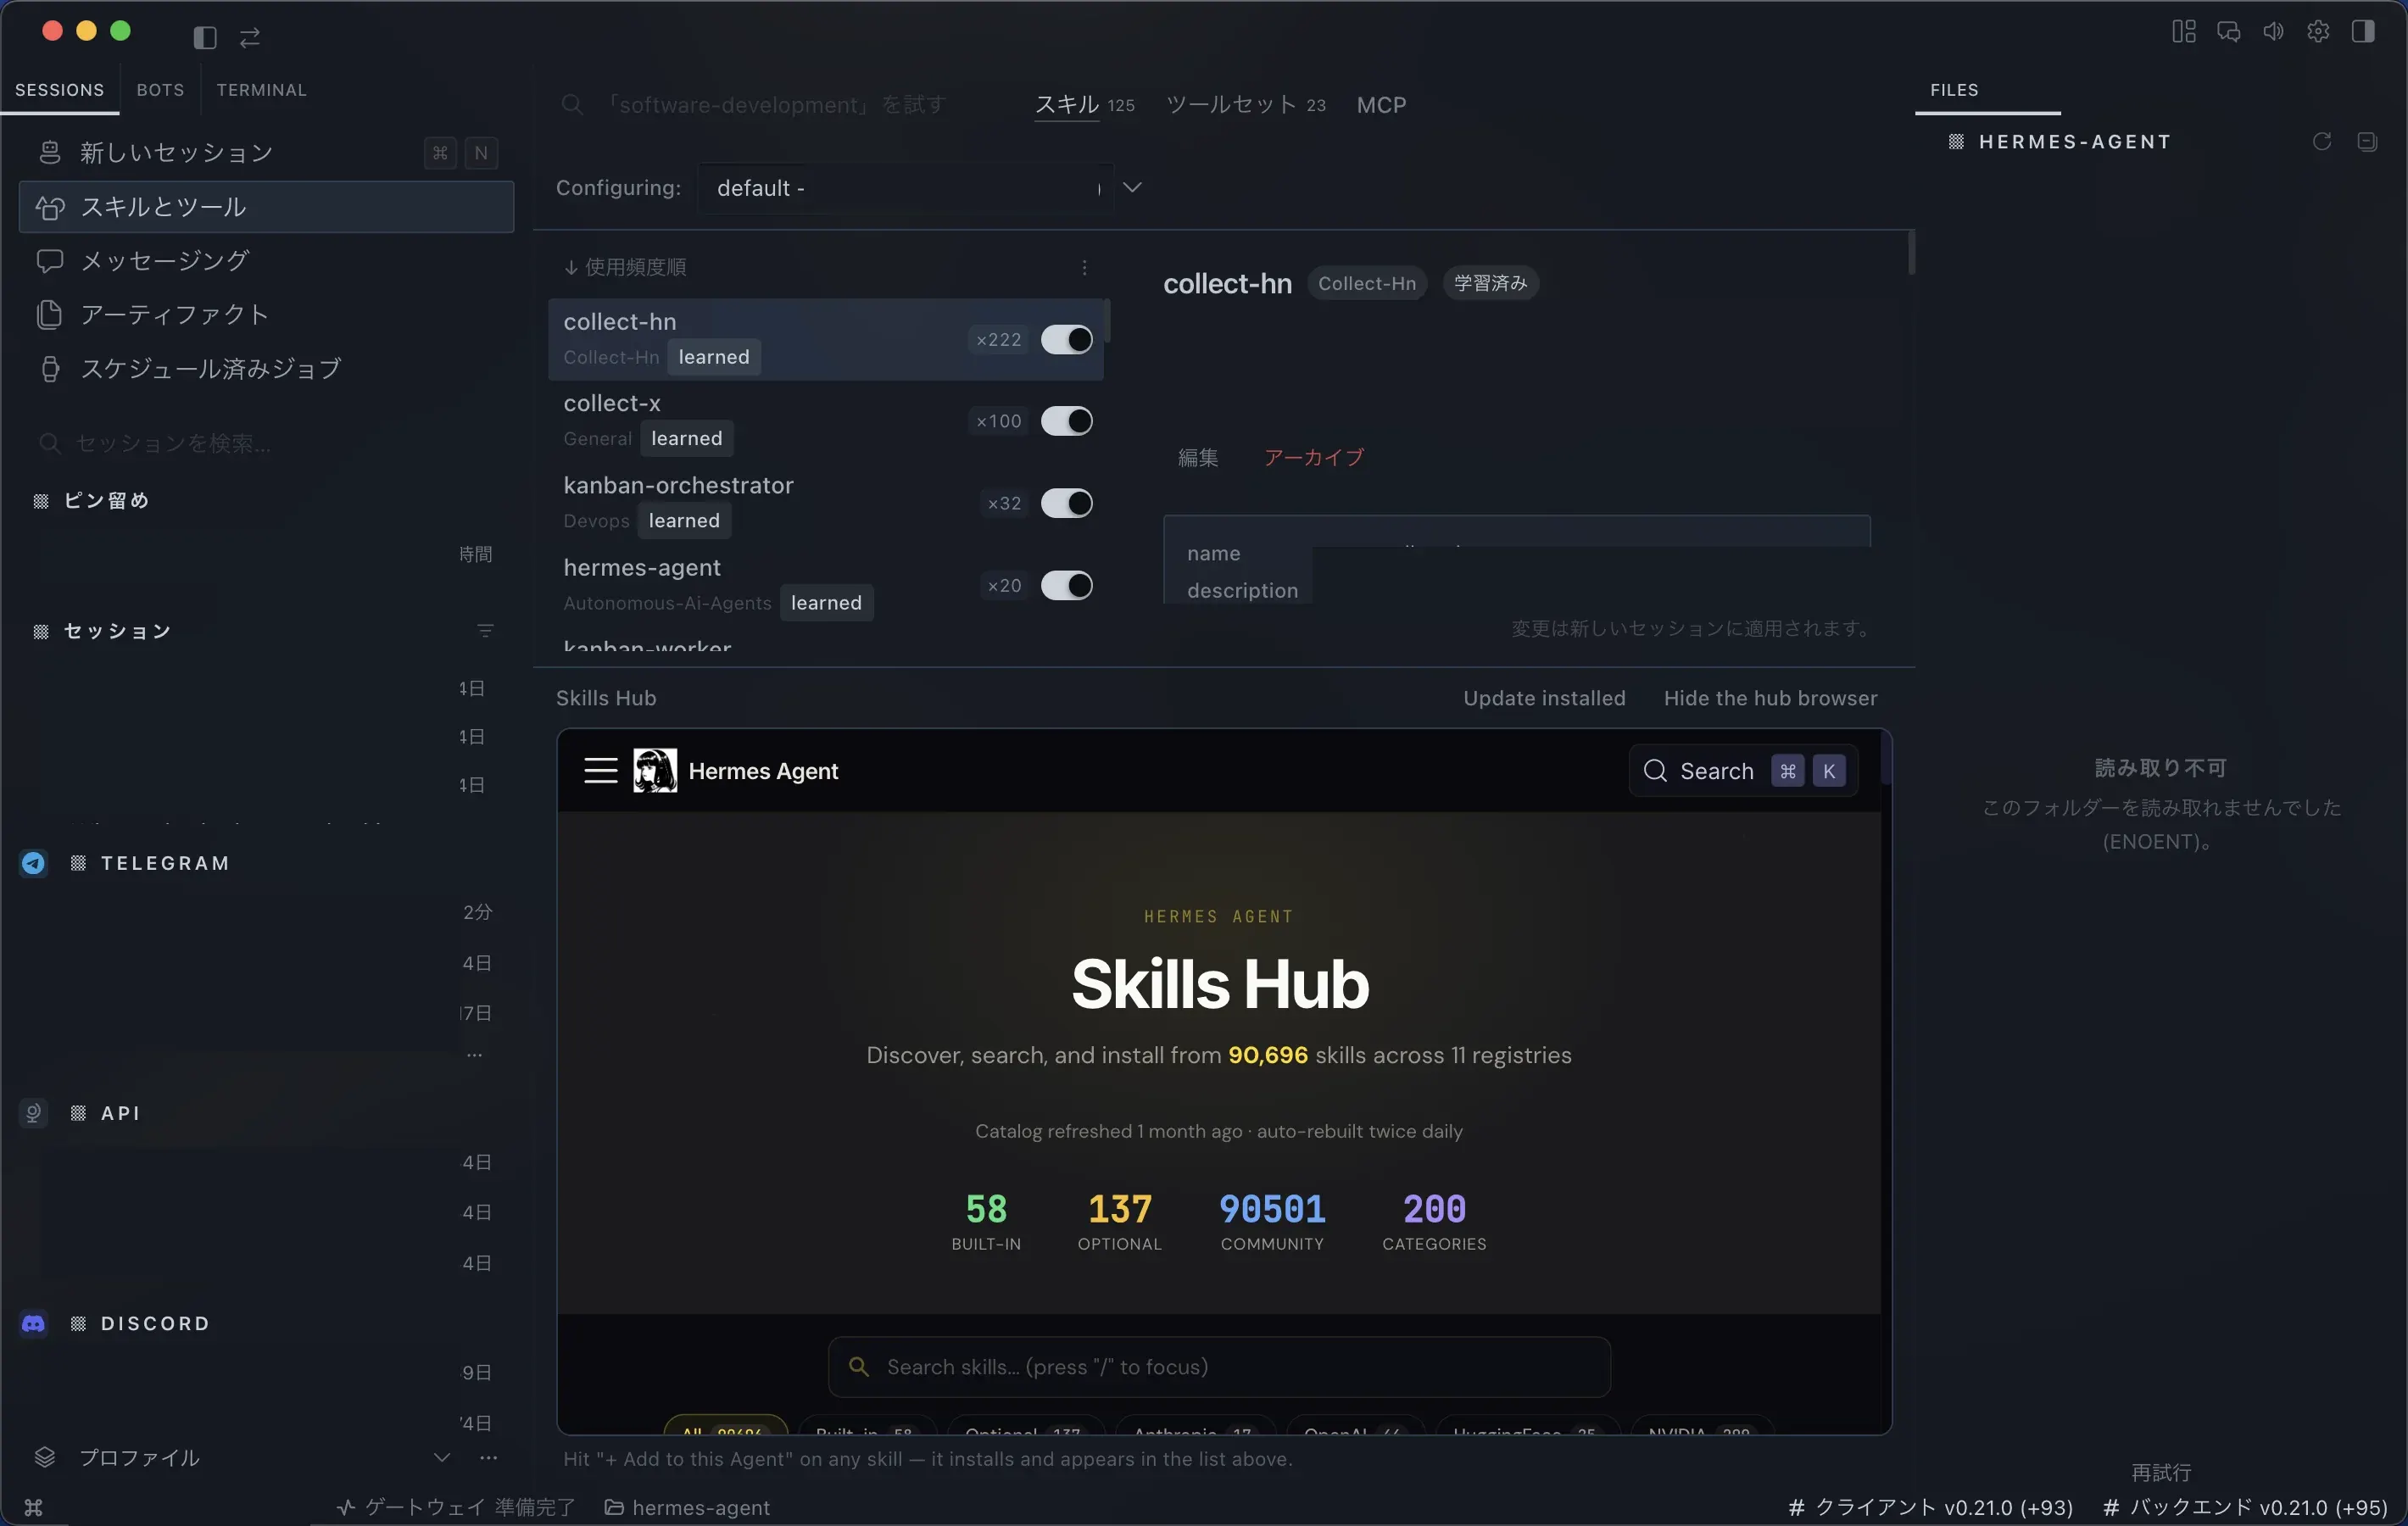Click the speaker volume icon

2273,32
